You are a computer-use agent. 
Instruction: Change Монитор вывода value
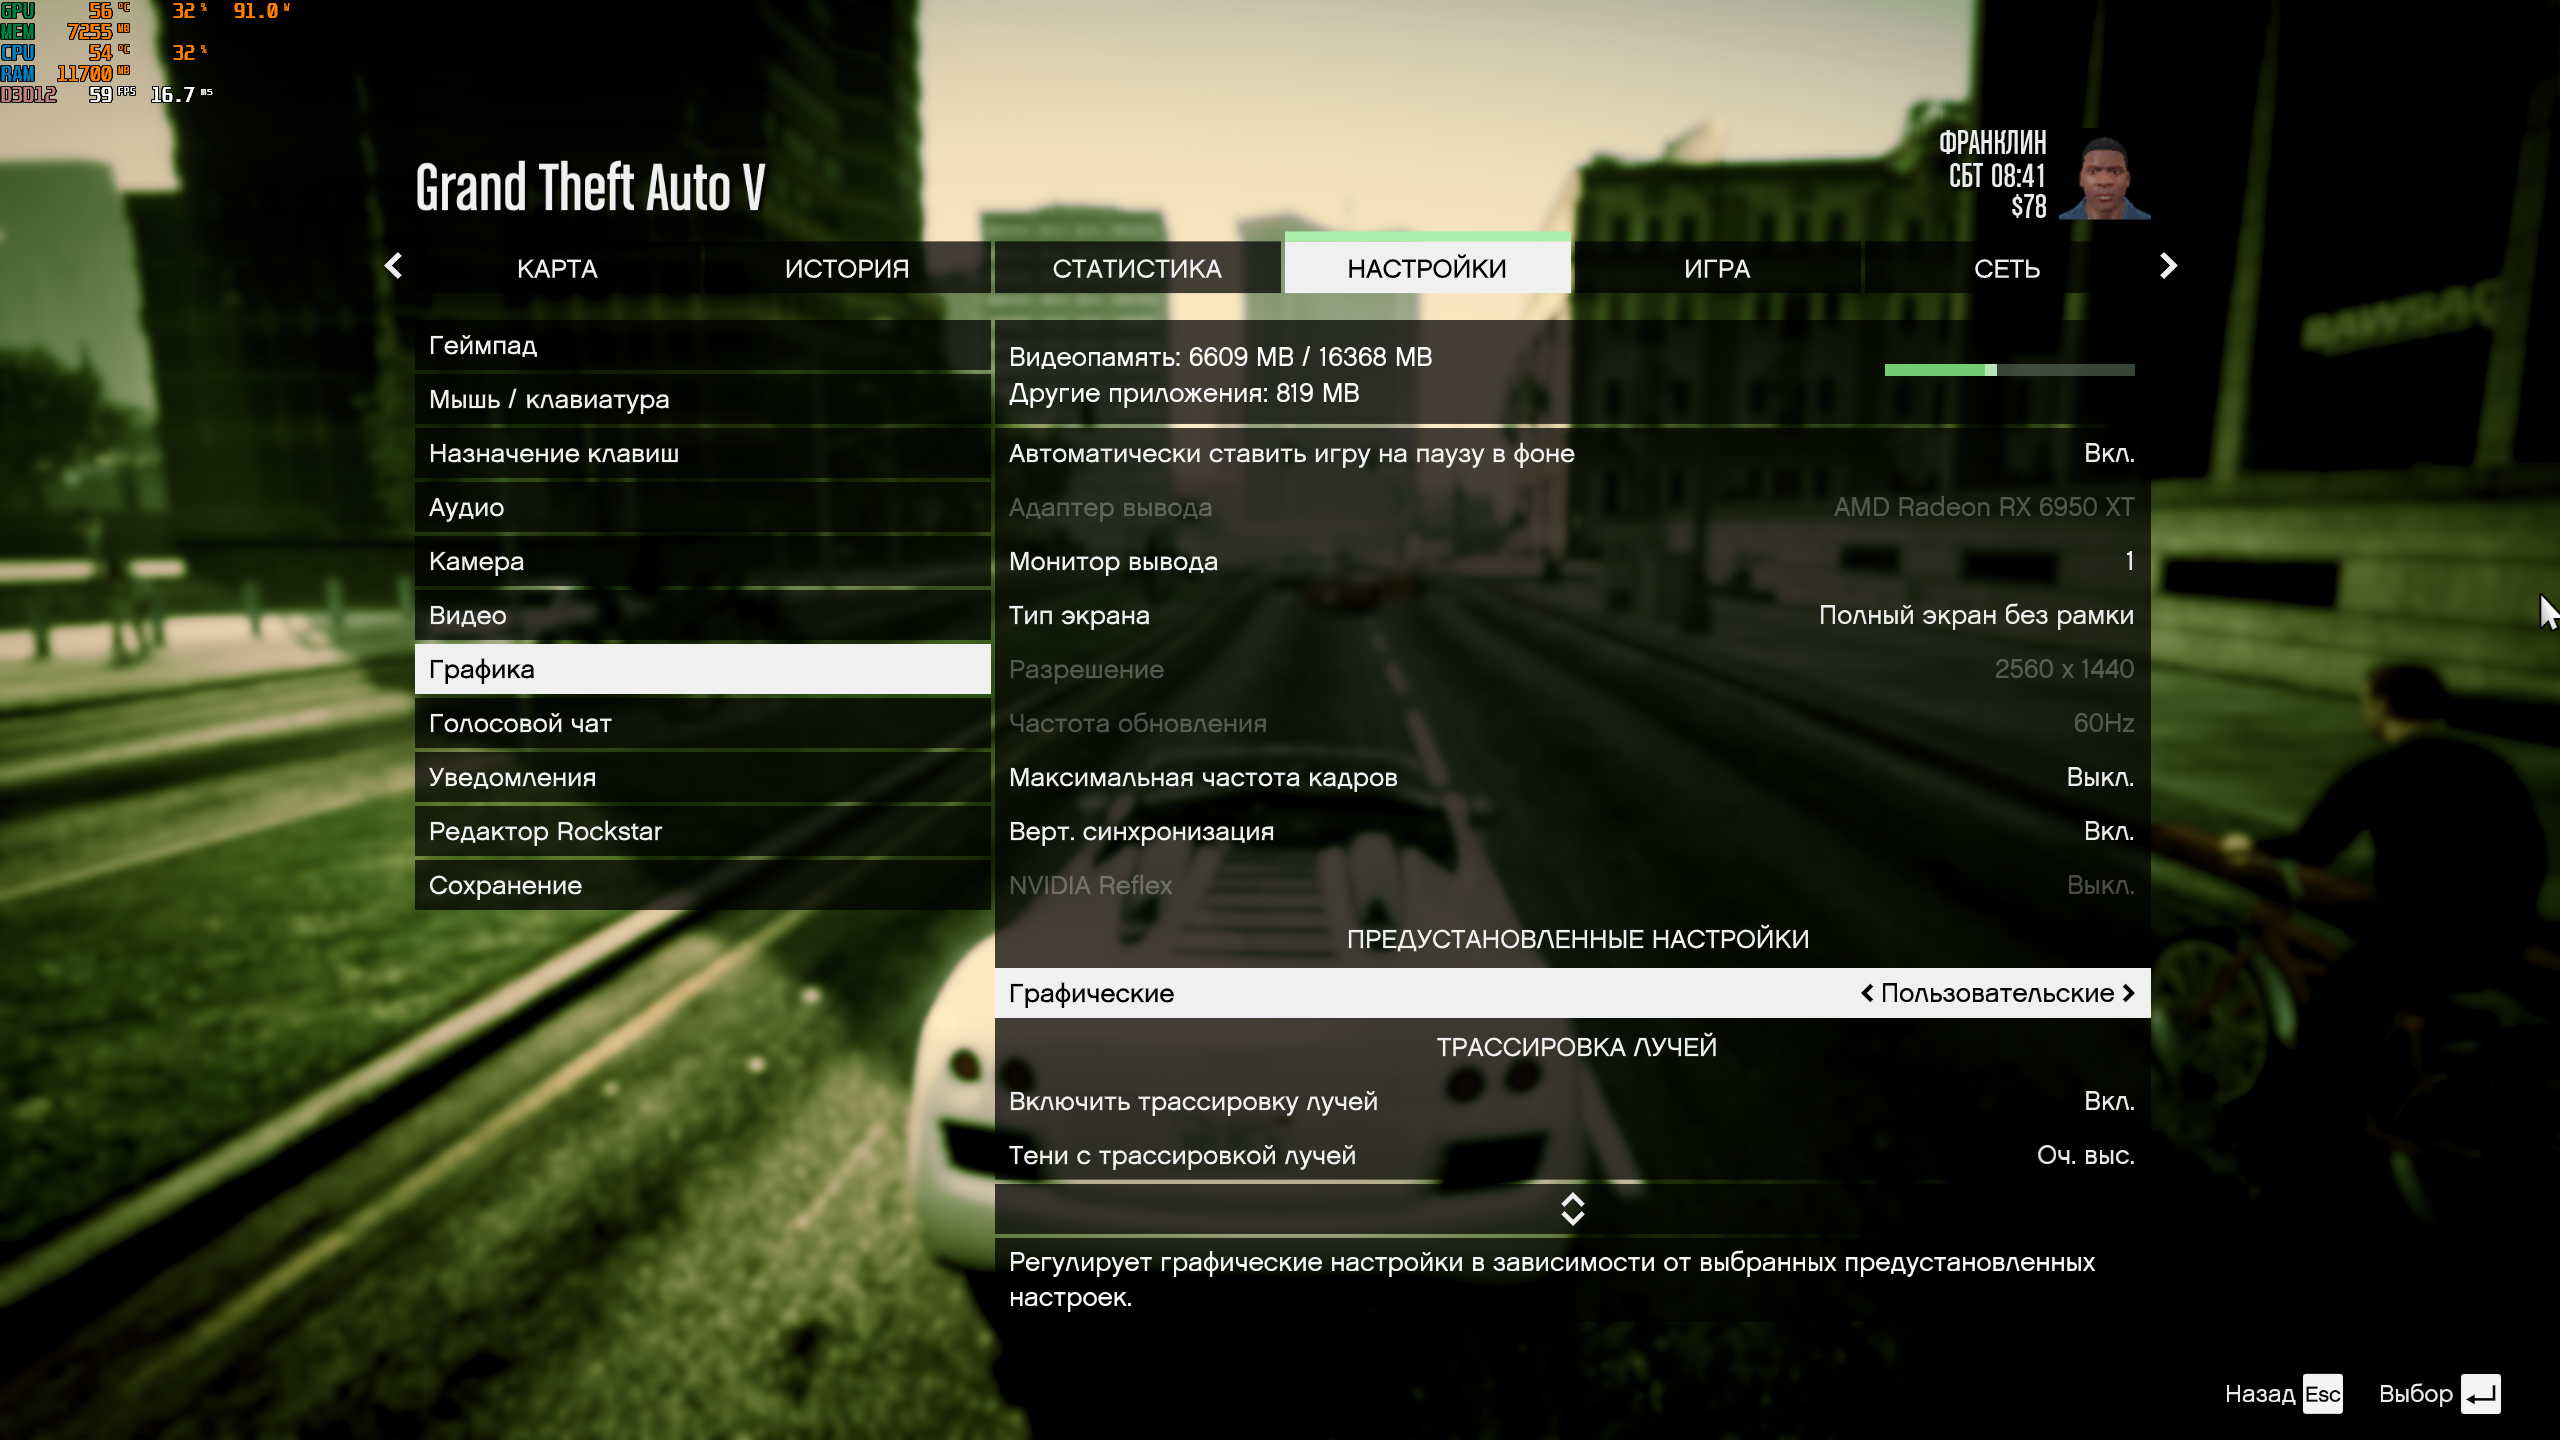(x=1573, y=561)
